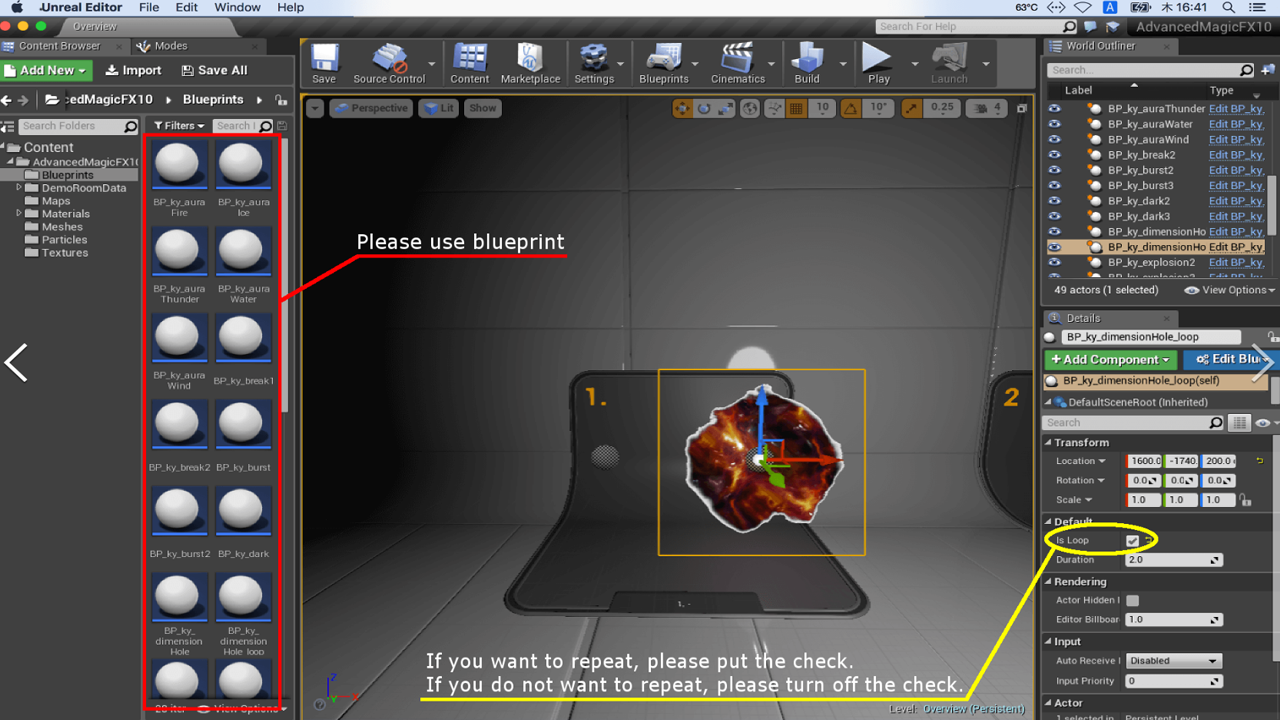Click the search magnifier in World Outliner
This screenshot has width=1280, height=720.
pyautogui.click(x=1246, y=70)
